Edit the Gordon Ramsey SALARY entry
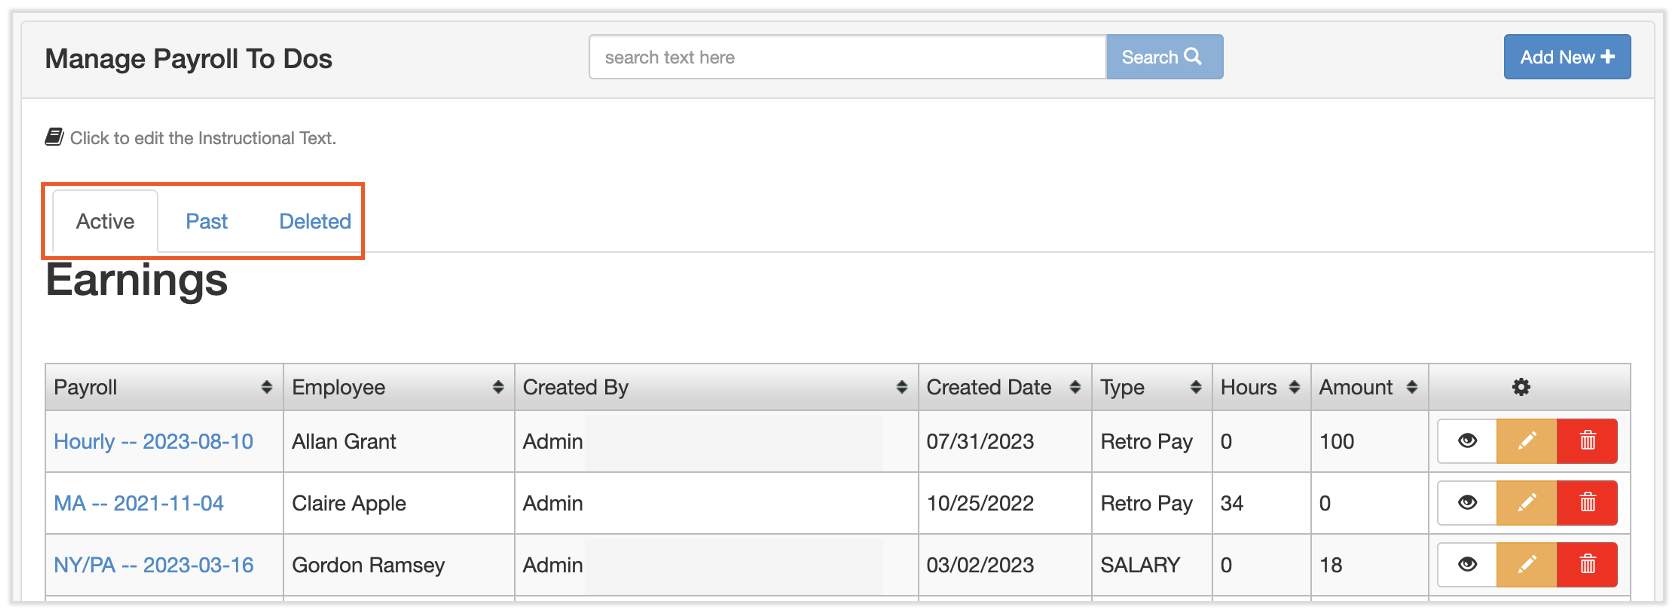Viewport: 1676px width, 614px height. point(1527,565)
